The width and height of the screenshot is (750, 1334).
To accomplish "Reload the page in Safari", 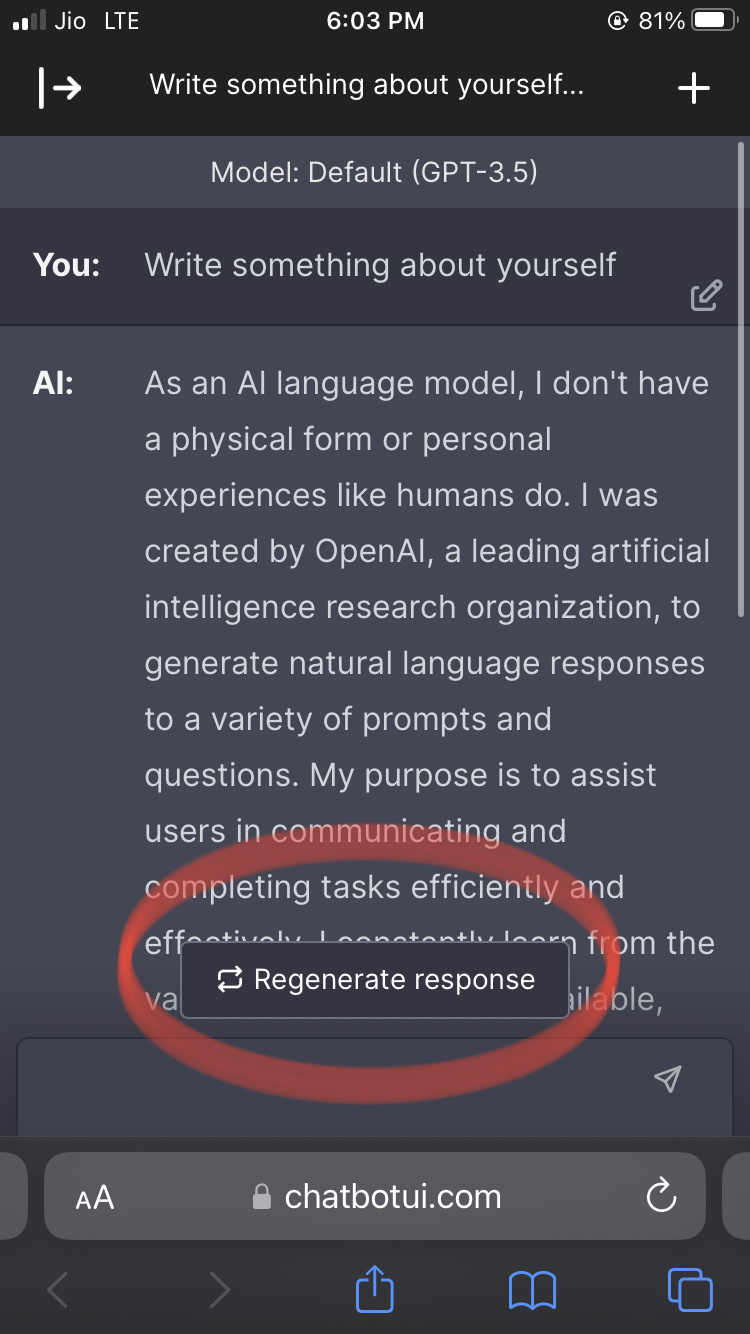I will coord(662,1196).
